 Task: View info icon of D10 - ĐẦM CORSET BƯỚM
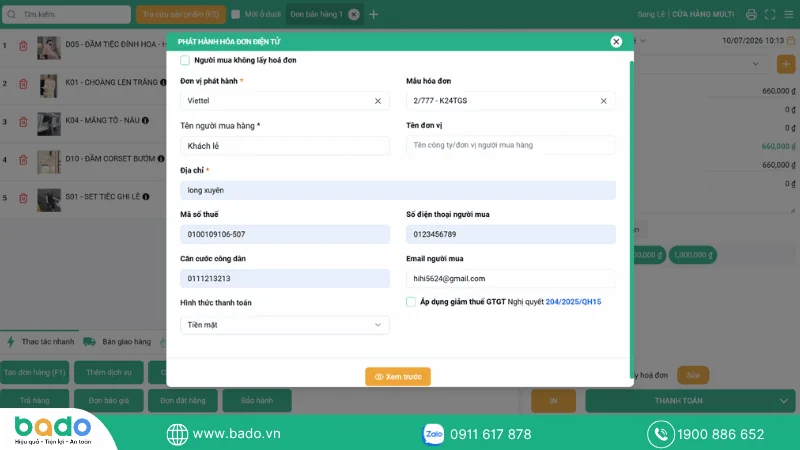pos(161,159)
